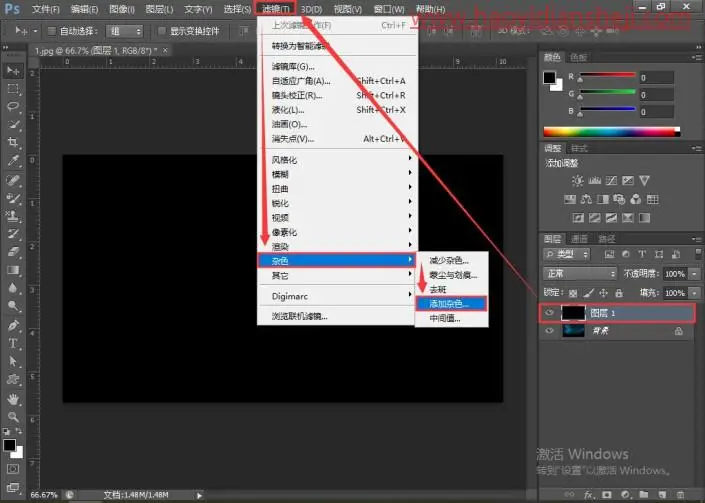Switch to the 通道 tab

tap(579, 239)
